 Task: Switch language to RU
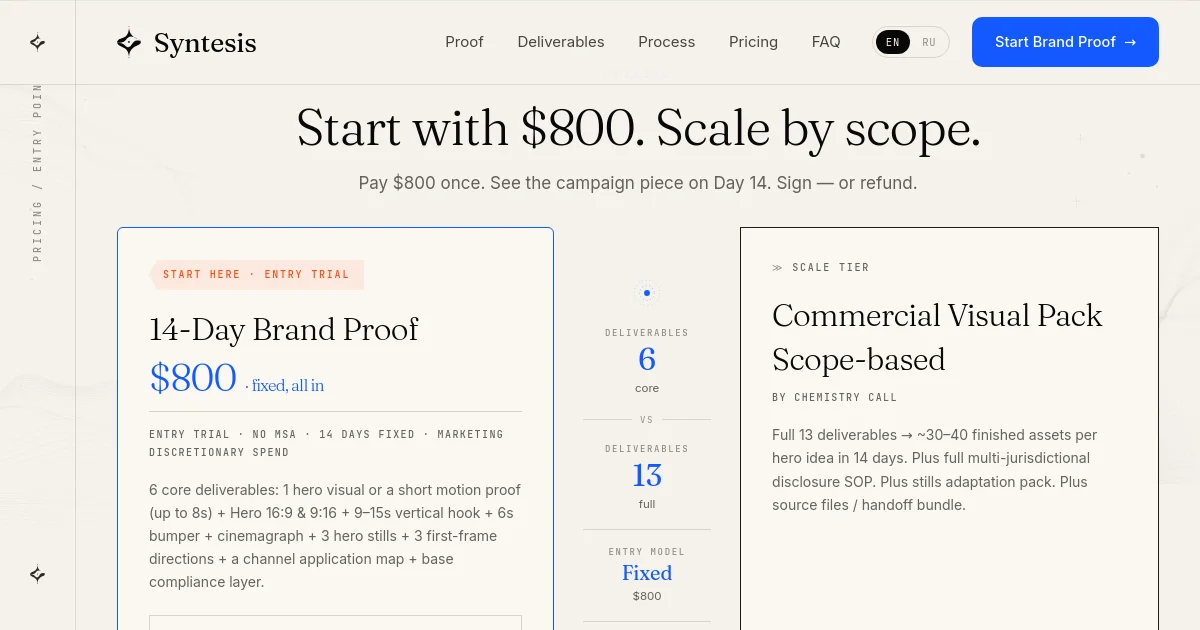(929, 42)
